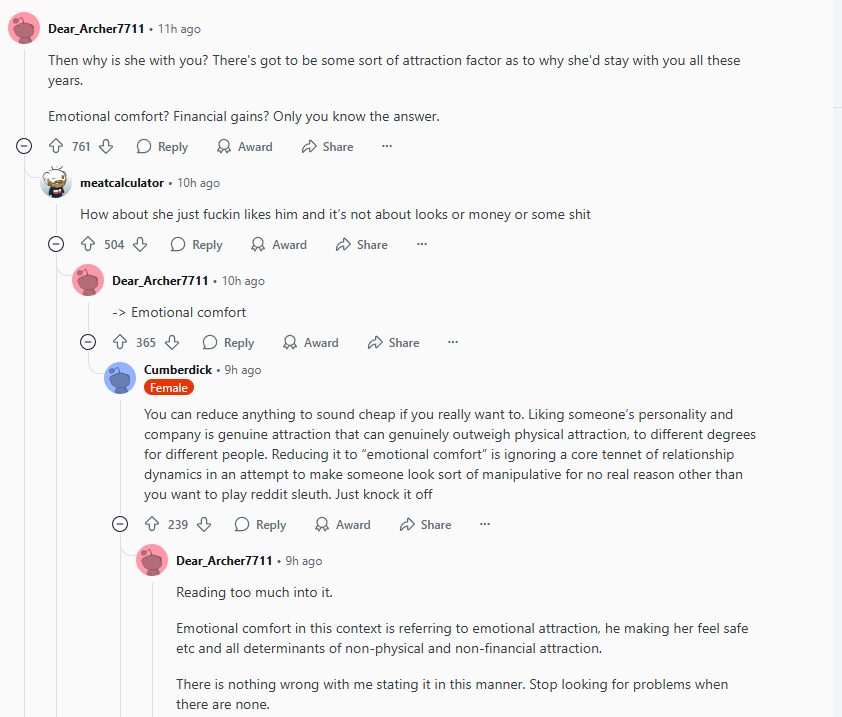Viewport: 842px width, 717px height.
Task: Reply to meatcalculator's comment
Action: pos(196,245)
